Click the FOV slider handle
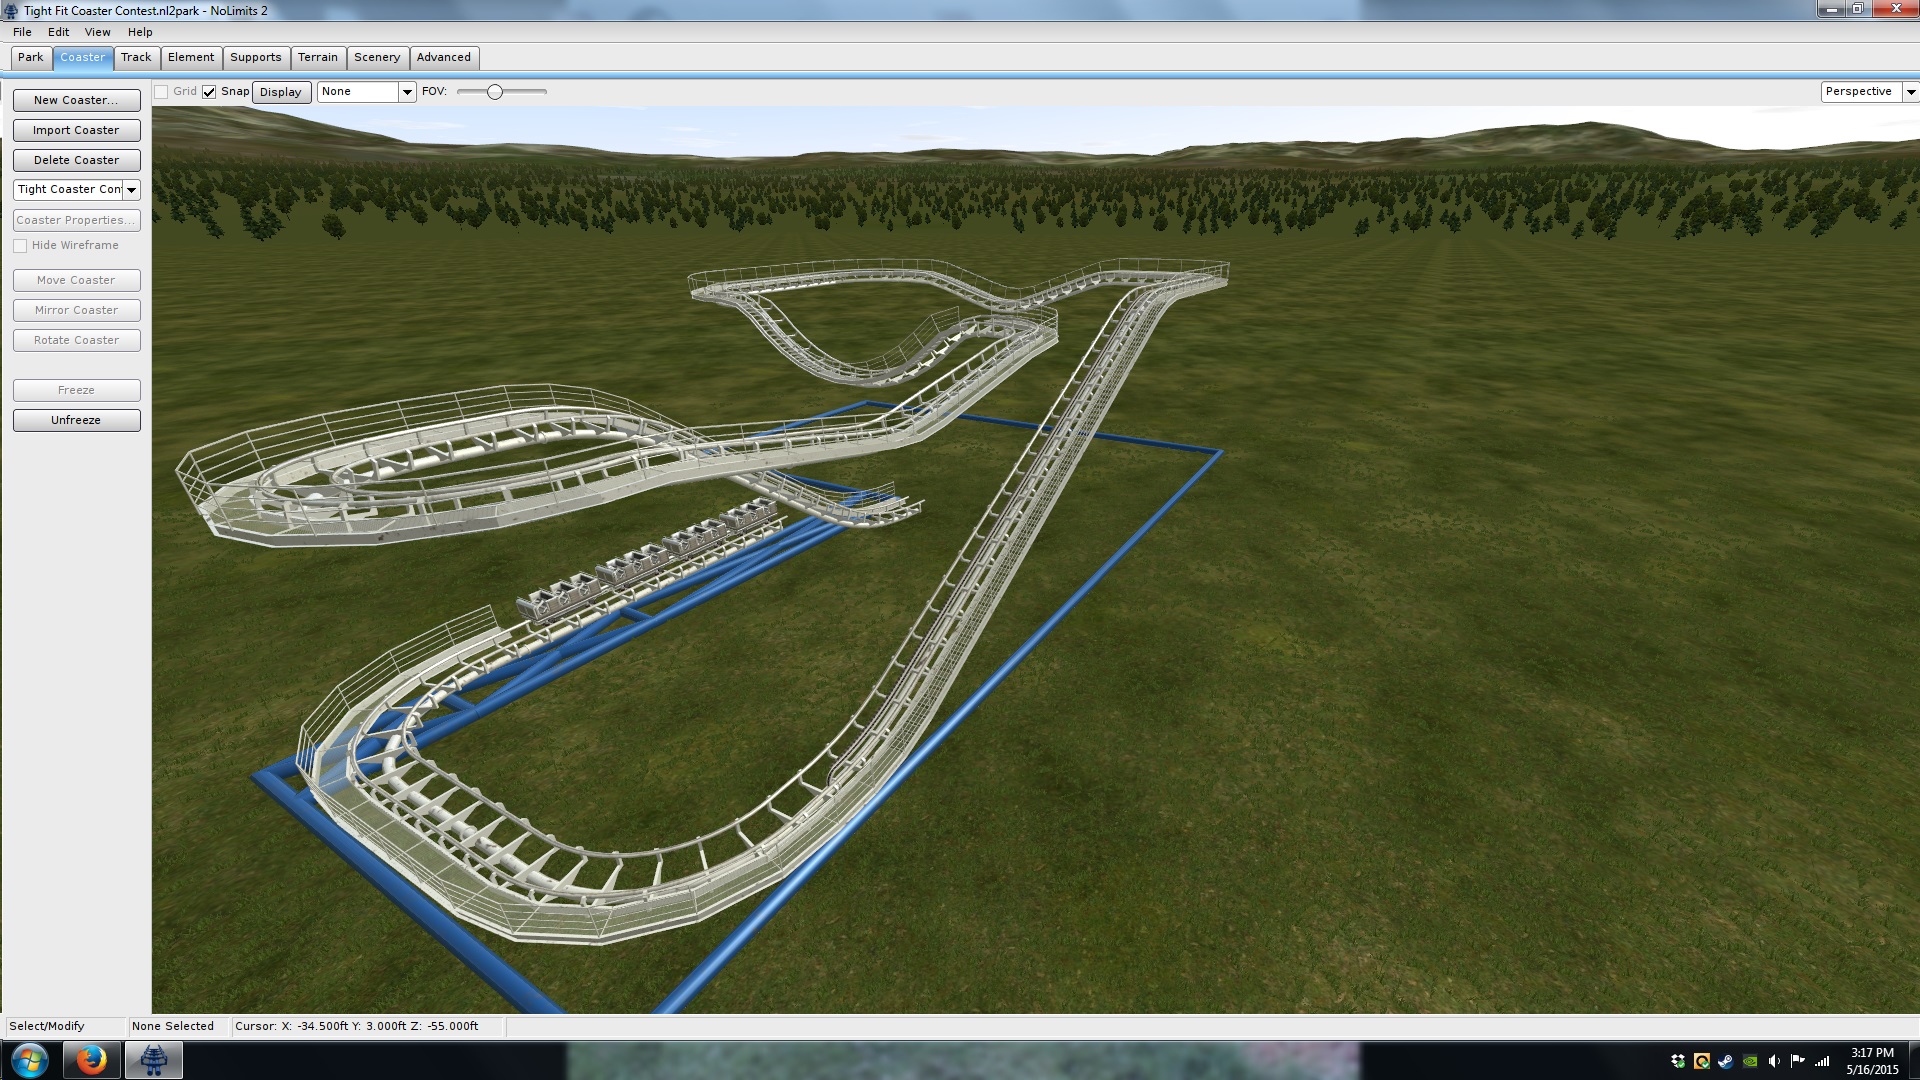1920x1080 pixels. pos(494,92)
